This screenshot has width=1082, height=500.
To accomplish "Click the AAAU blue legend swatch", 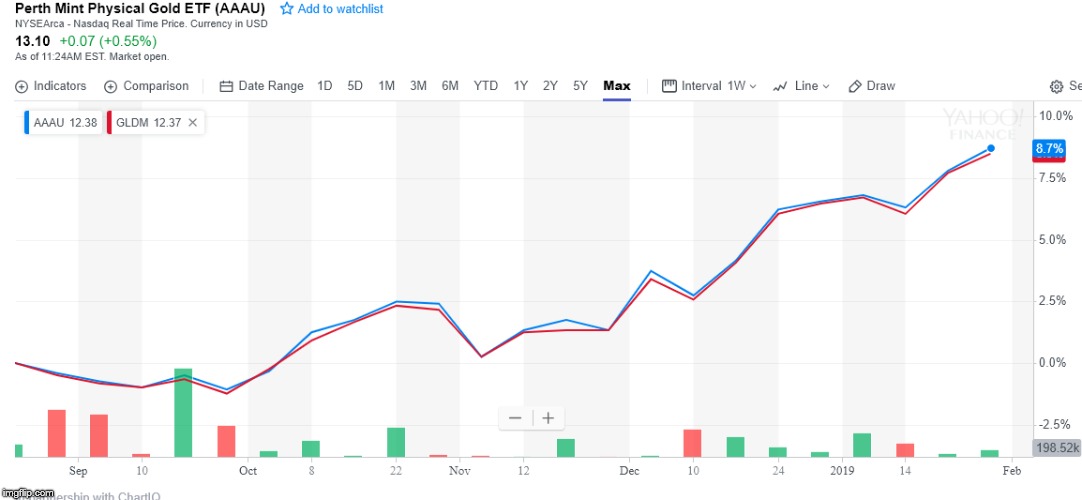I will click(27, 122).
